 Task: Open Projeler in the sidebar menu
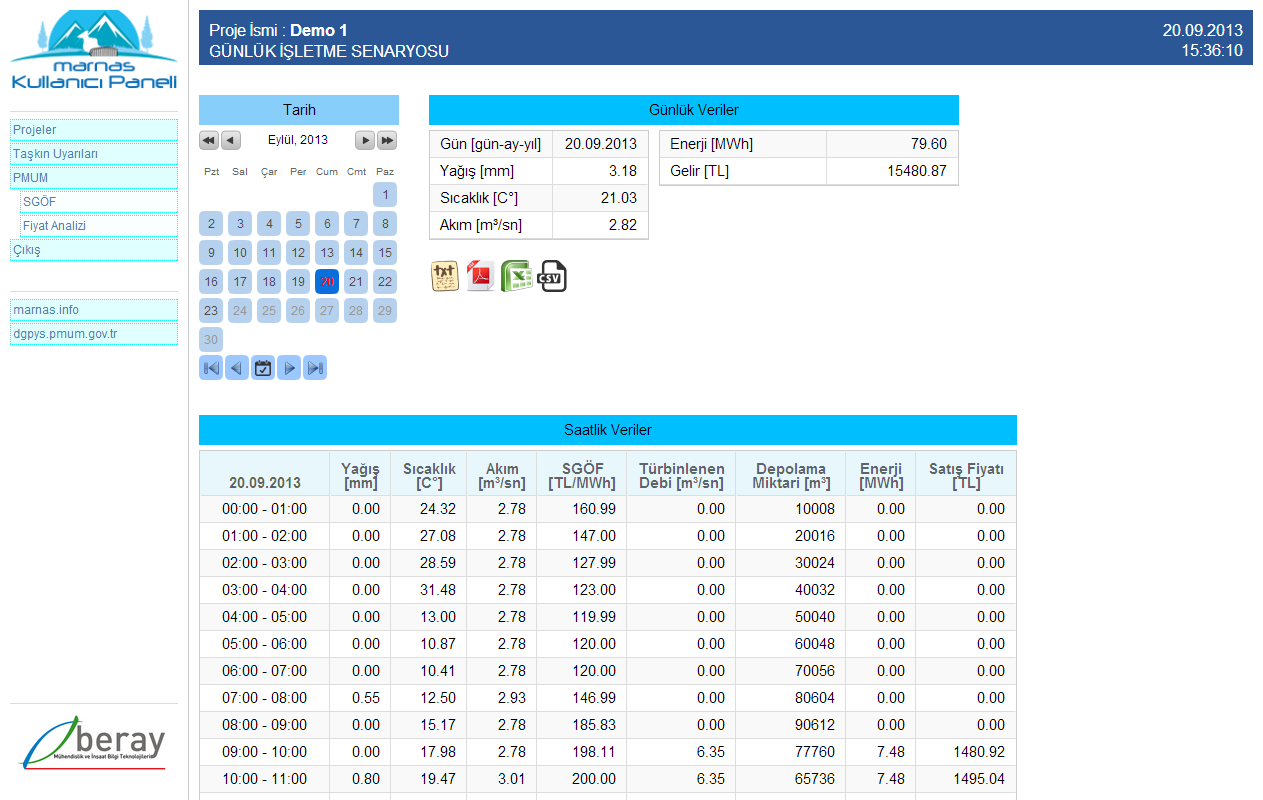click(x=94, y=130)
